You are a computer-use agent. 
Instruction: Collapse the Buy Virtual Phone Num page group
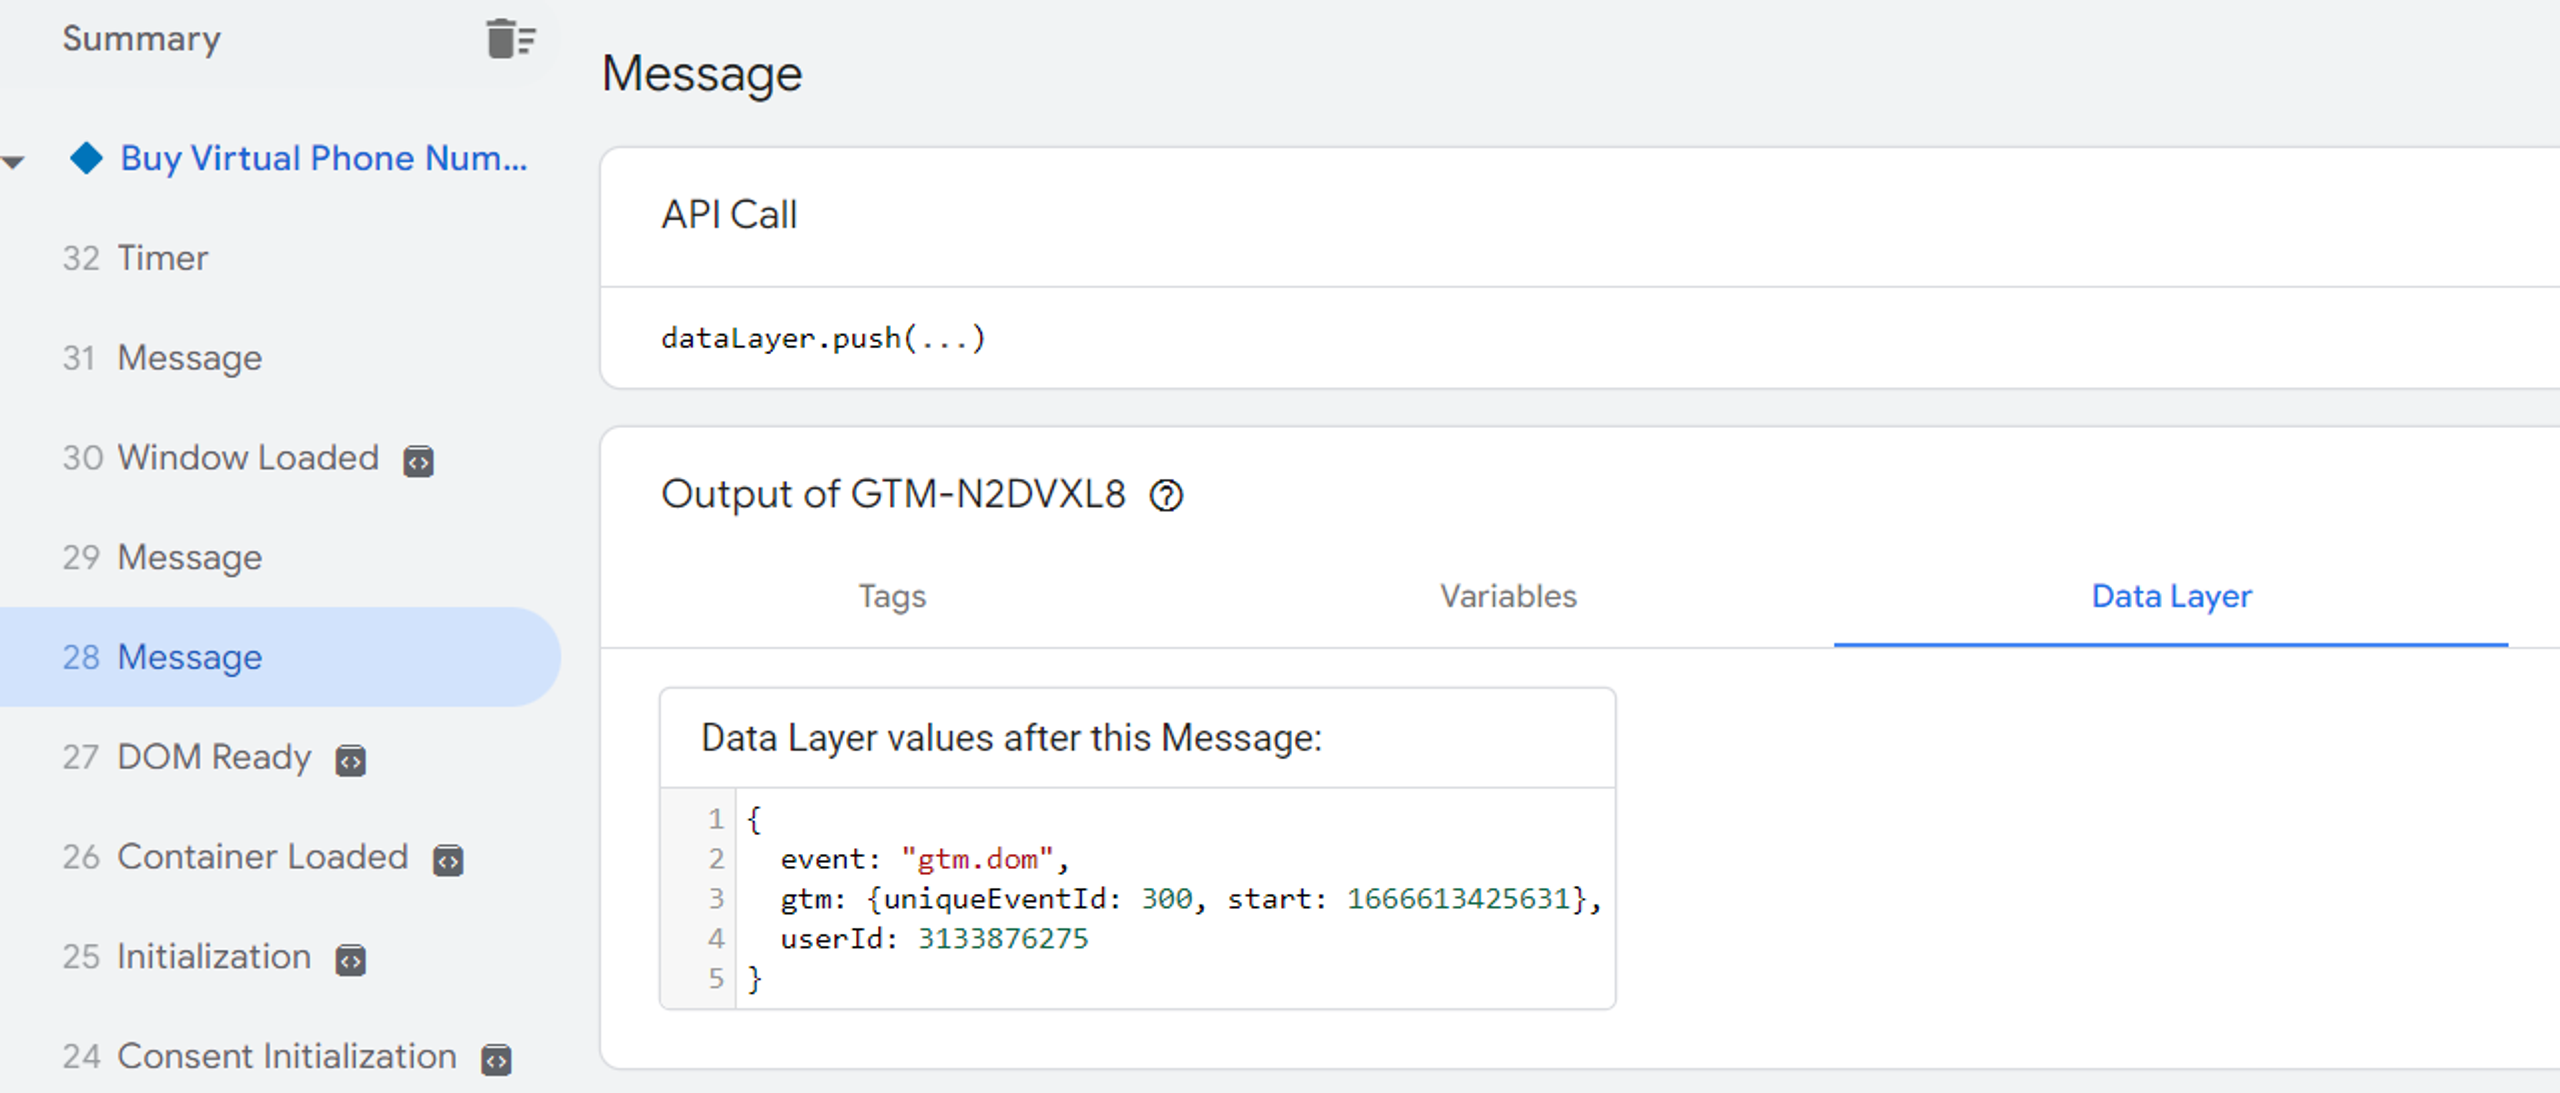tap(14, 161)
